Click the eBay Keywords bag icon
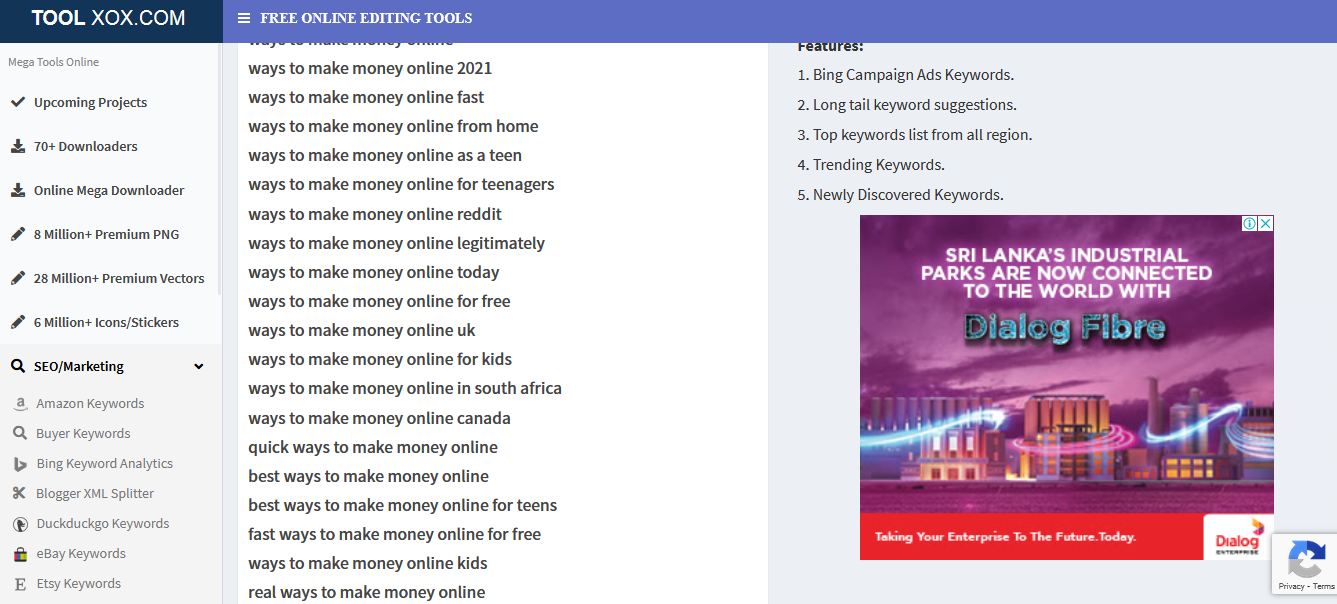 pyautogui.click(x=19, y=554)
